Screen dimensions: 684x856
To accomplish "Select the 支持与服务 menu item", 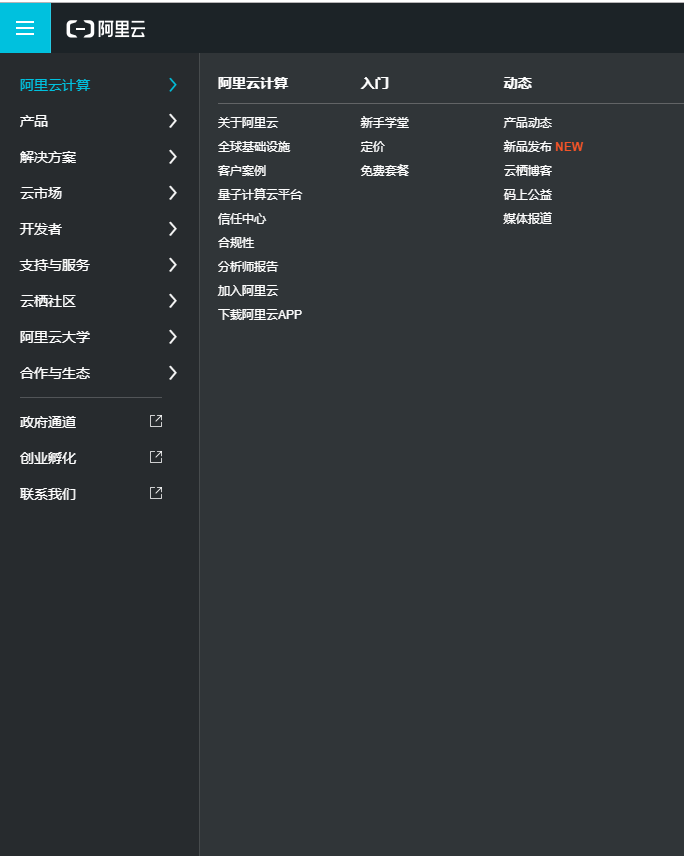I will pos(99,265).
